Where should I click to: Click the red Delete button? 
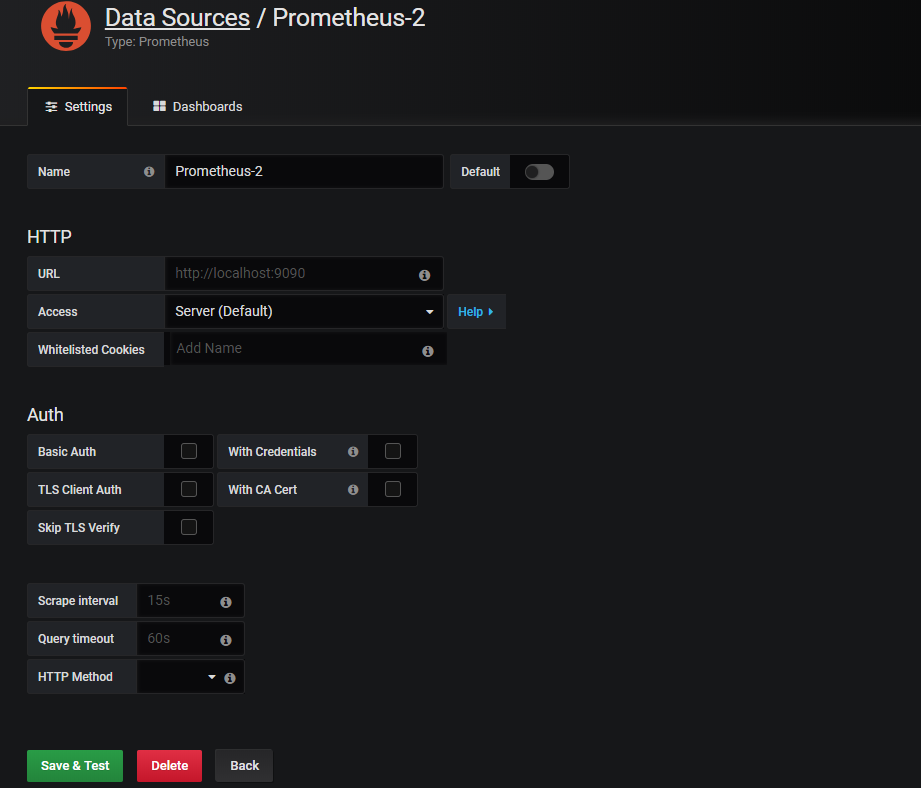point(169,766)
